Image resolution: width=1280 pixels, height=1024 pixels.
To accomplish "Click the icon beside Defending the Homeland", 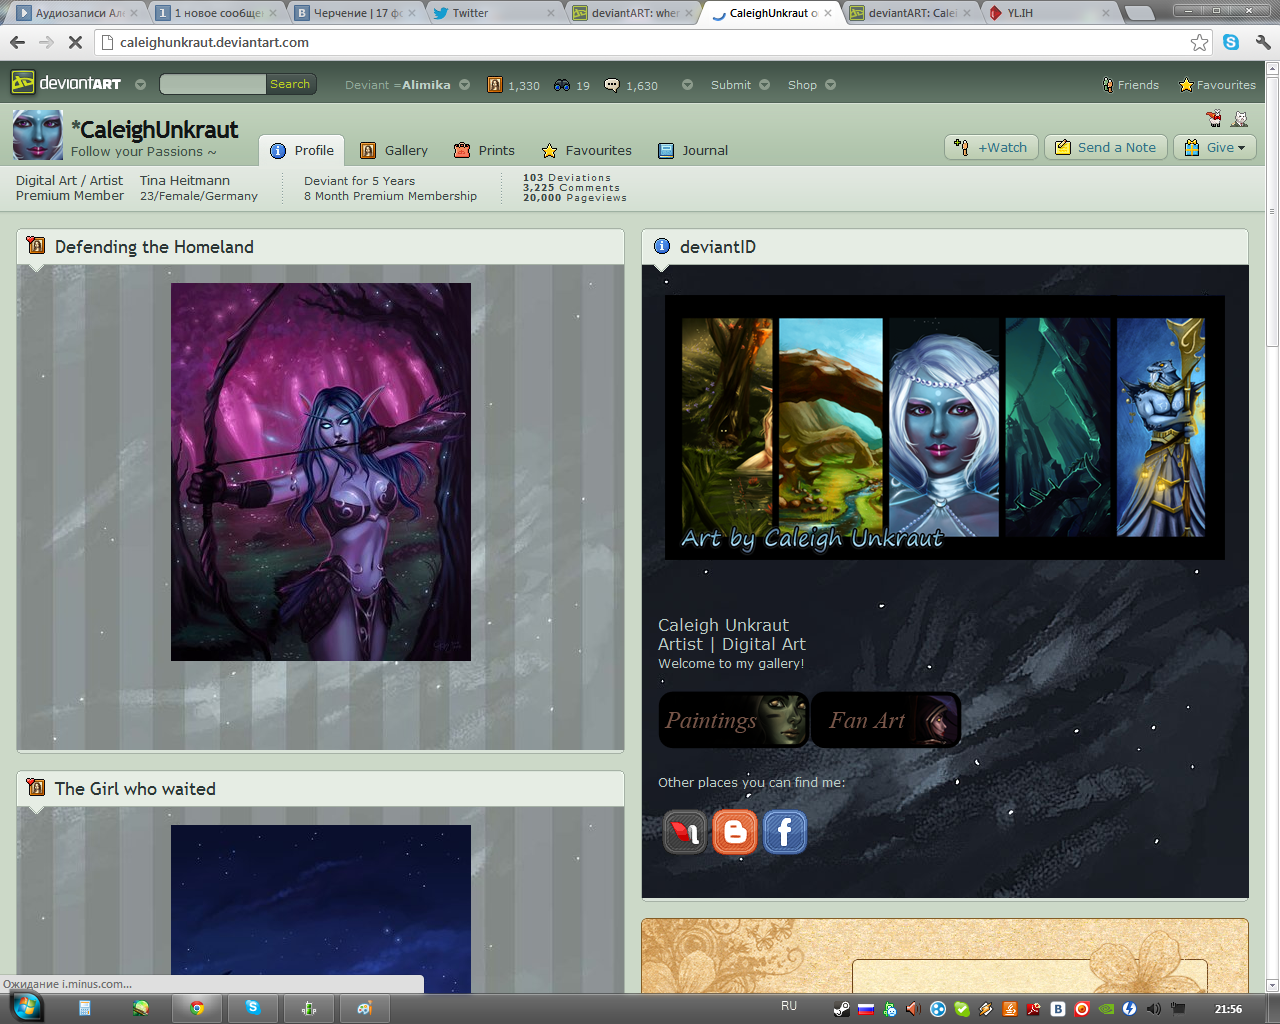I will [x=36, y=245].
